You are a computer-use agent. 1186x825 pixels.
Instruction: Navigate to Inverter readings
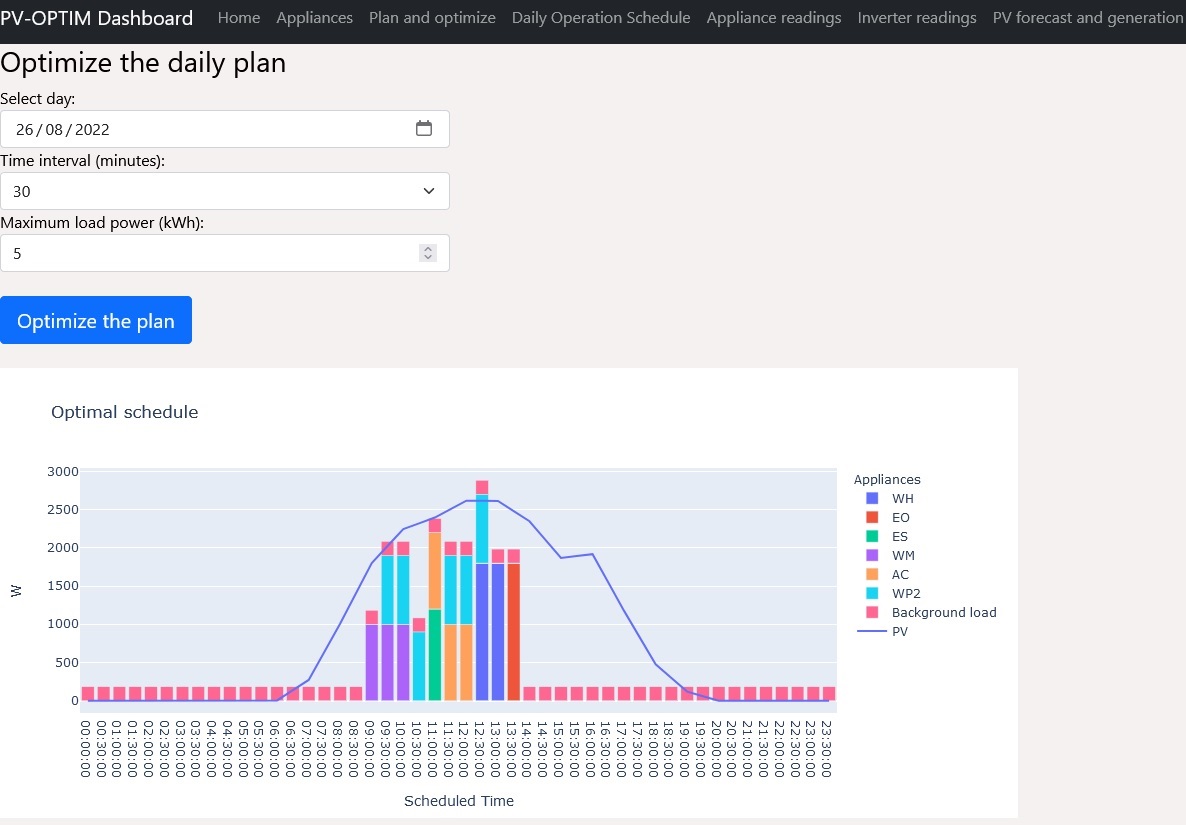click(916, 18)
